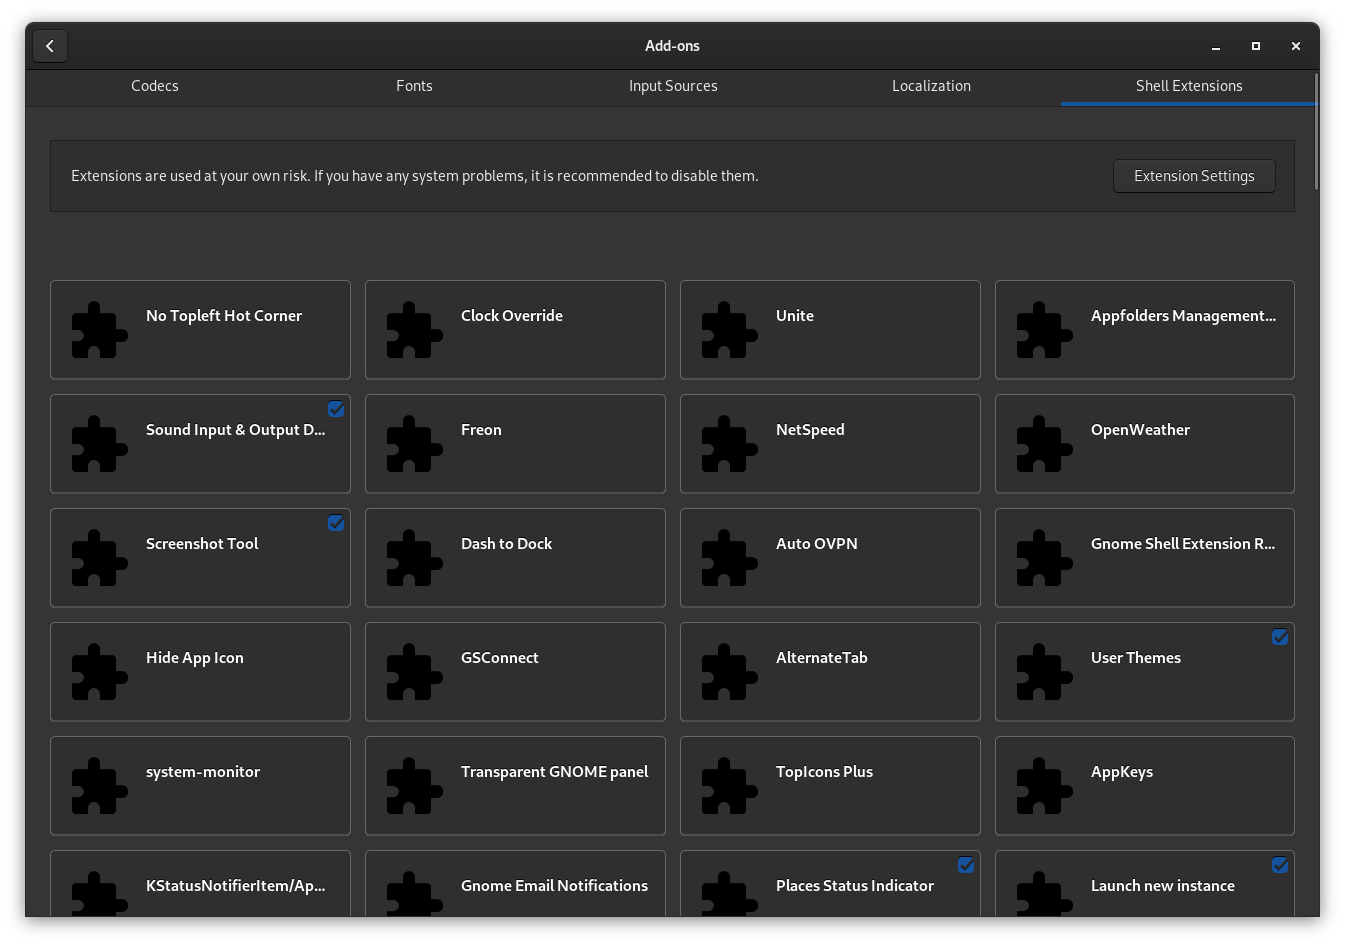Screen dimensions: 1345x945
Task: Click the Auto OVPN puzzle icon
Action: [x=730, y=558]
